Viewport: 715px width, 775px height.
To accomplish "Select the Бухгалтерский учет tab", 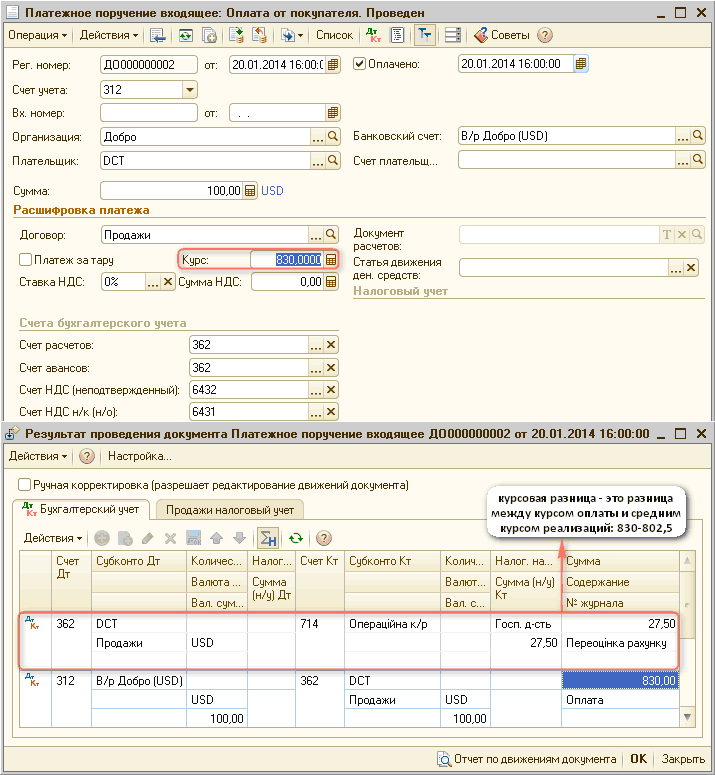I will click(x=88, y=510).
